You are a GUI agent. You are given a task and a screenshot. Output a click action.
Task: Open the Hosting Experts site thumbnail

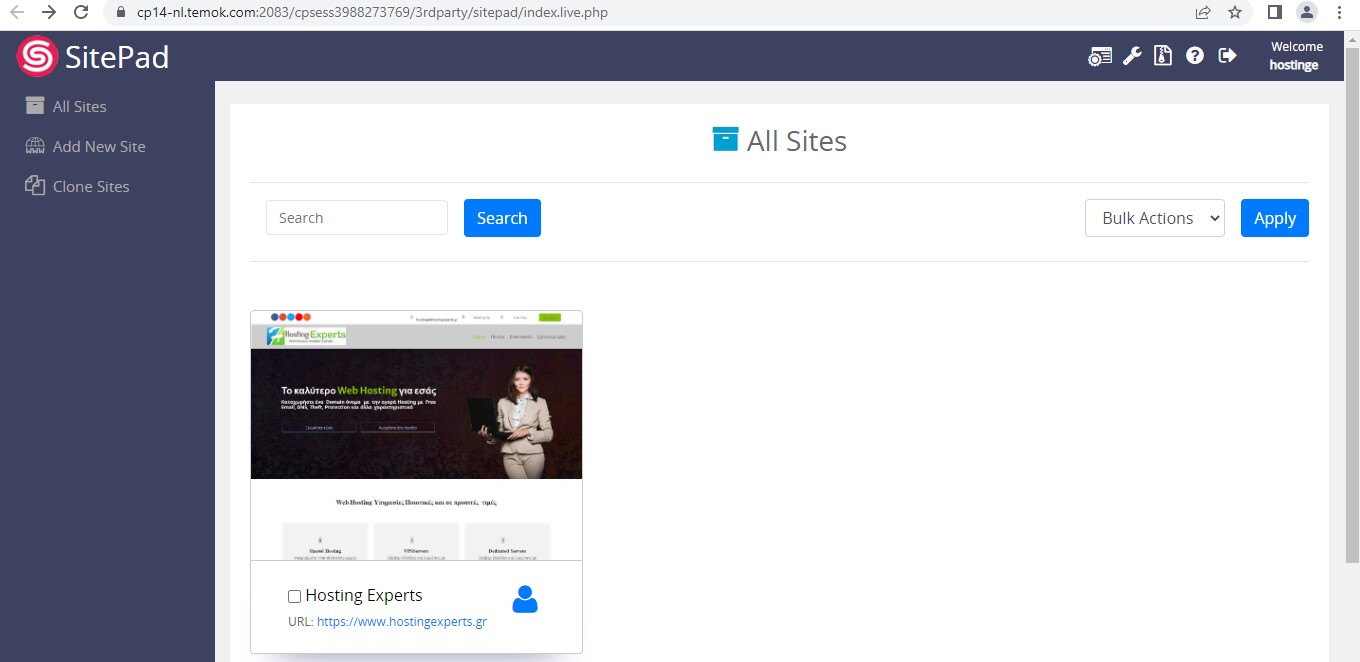tap(416, 435)
